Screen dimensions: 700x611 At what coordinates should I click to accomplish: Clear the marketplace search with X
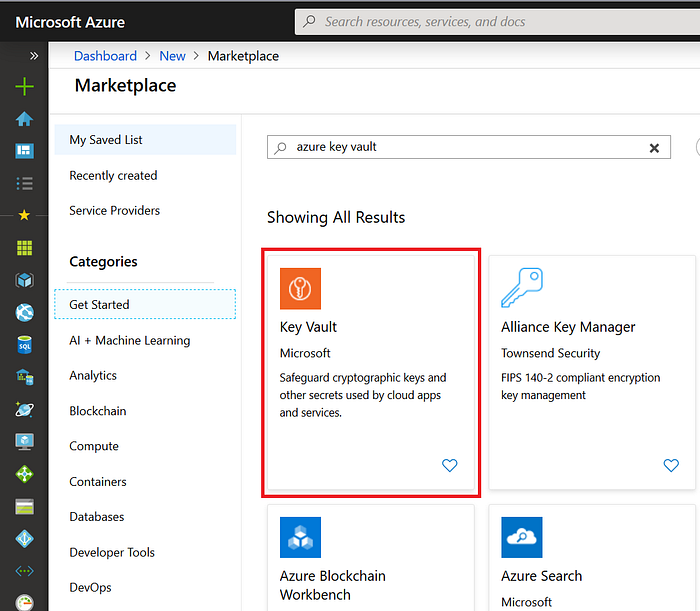[654, 148]
